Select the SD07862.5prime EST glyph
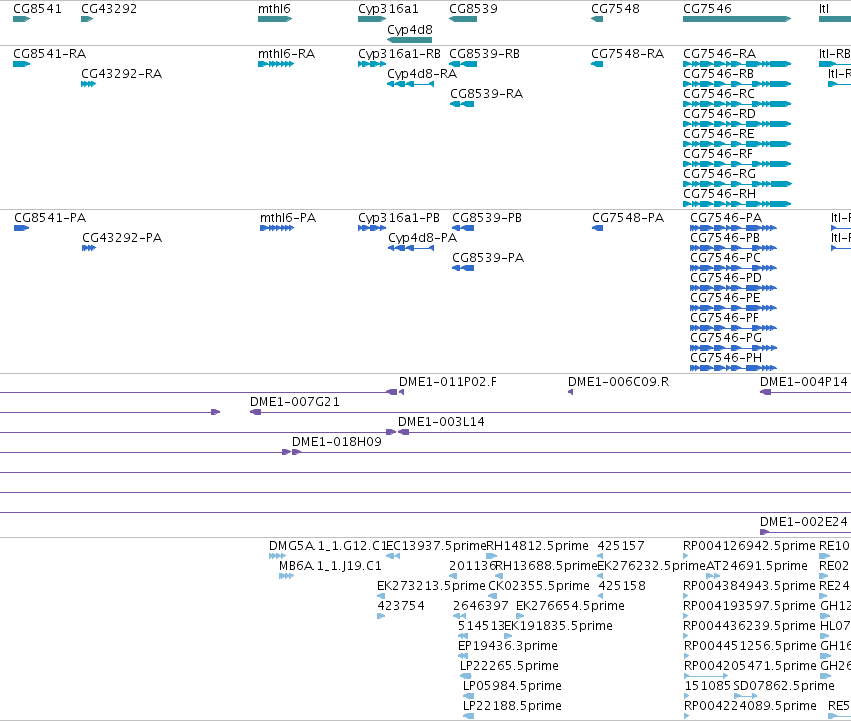 click(745, 696)
